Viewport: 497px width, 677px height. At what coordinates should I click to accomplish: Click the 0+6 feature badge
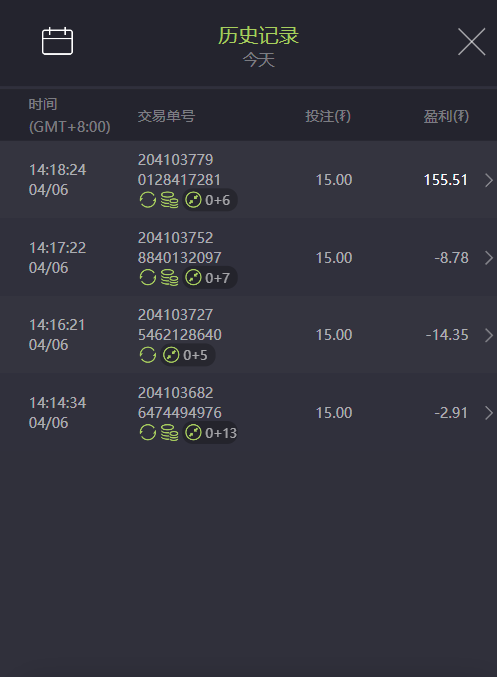209,200
